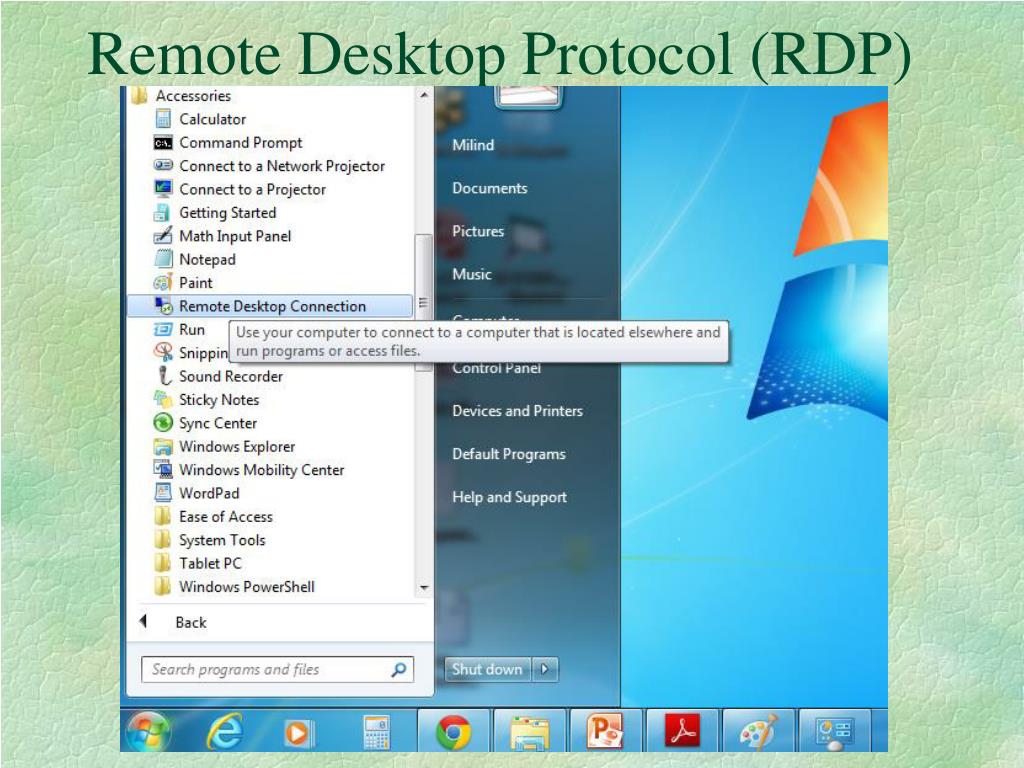Open Google Chrome from the taskbar

click(x=454, y=731)
